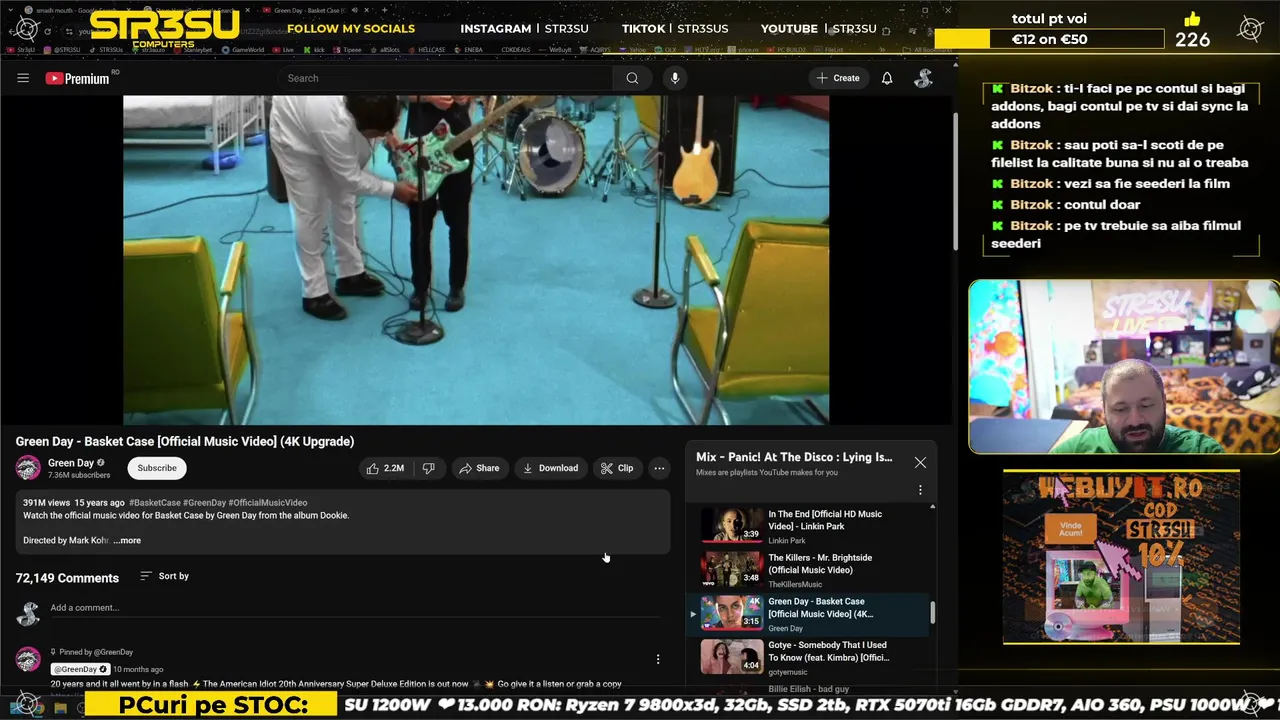Click the 72,149 Comments heading
This screenshot has height=720, width=1280.
67,578
